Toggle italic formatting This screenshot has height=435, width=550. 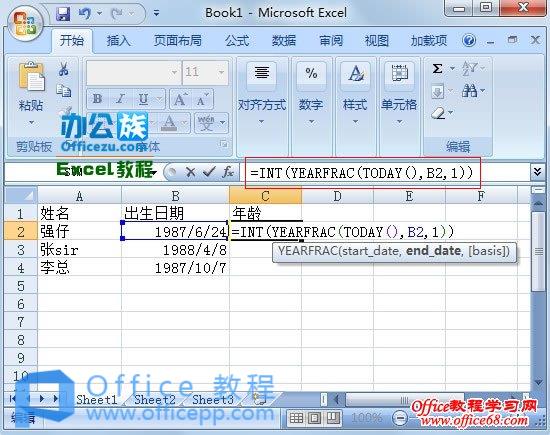tap(120, 99)
